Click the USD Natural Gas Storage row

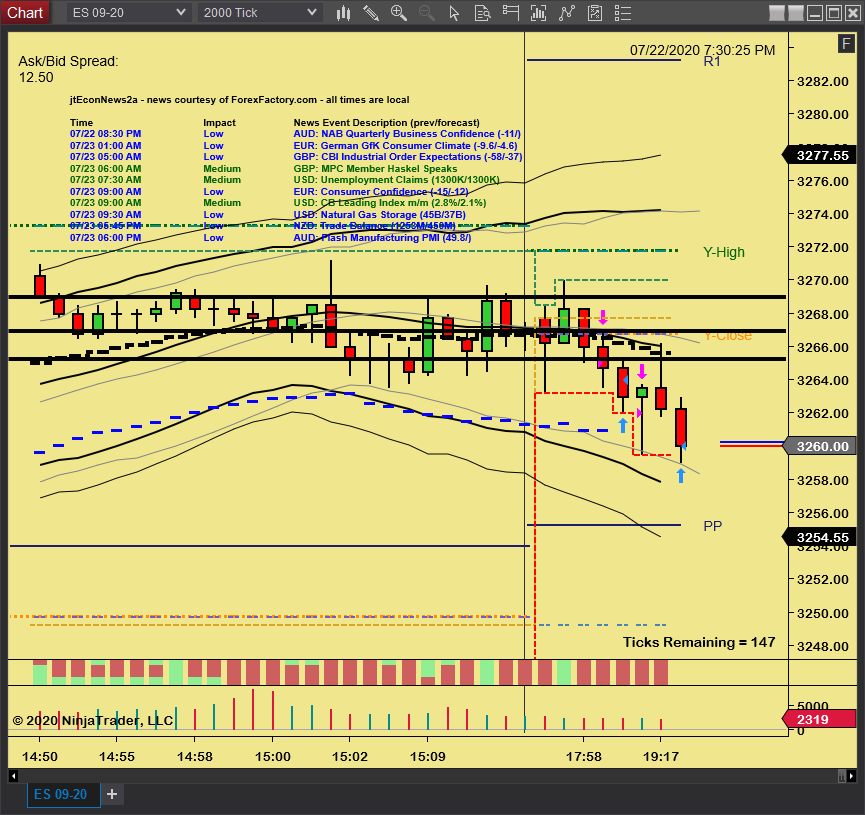coord(268,215)
